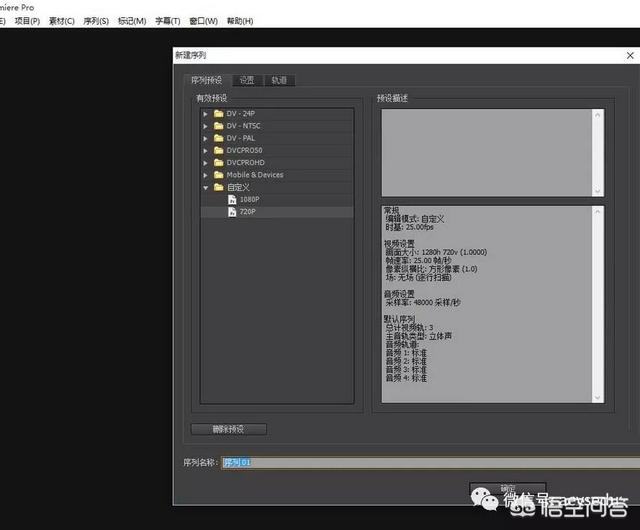This screenshot has height=530, width=640.
Task: Click the 序列名称 input field
Action: (431, 463)
